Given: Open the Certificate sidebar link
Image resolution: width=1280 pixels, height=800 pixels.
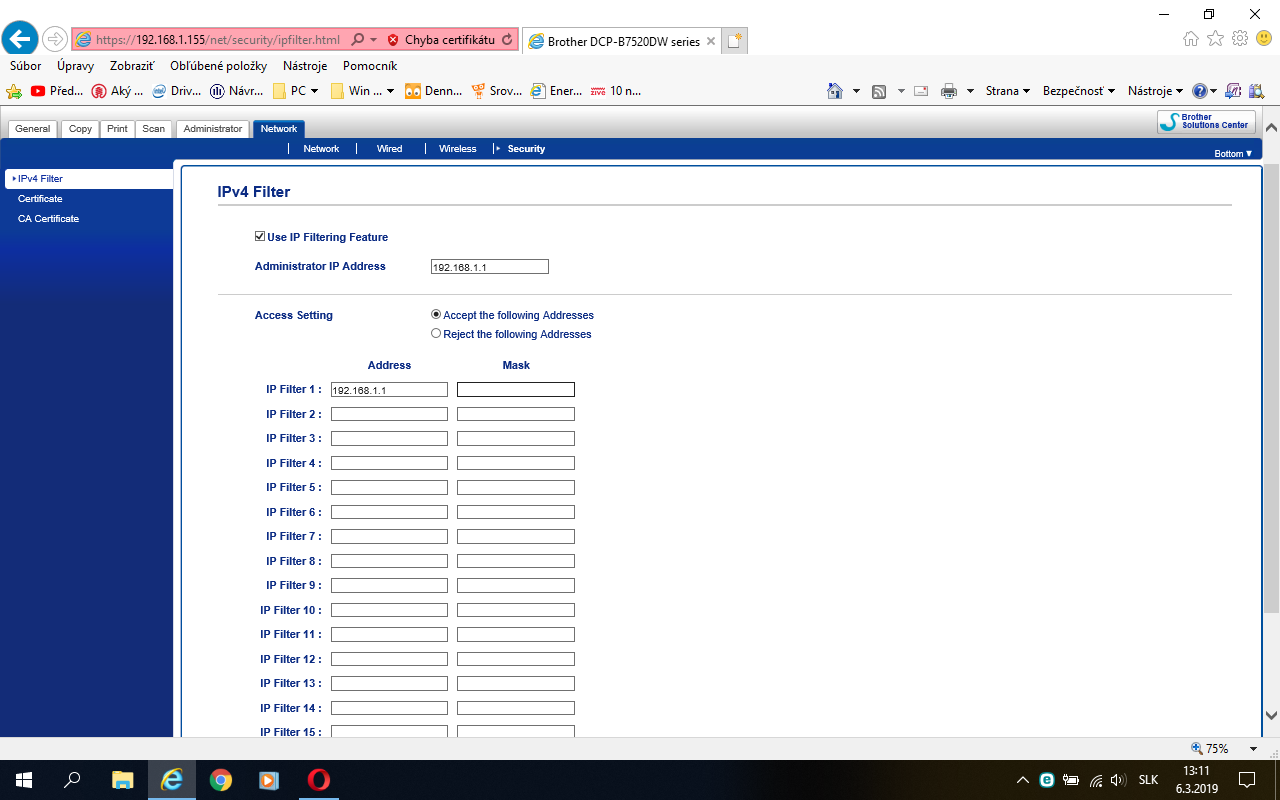Looking at the screenshot, I should pyautogui.click(x=40, y=199).
